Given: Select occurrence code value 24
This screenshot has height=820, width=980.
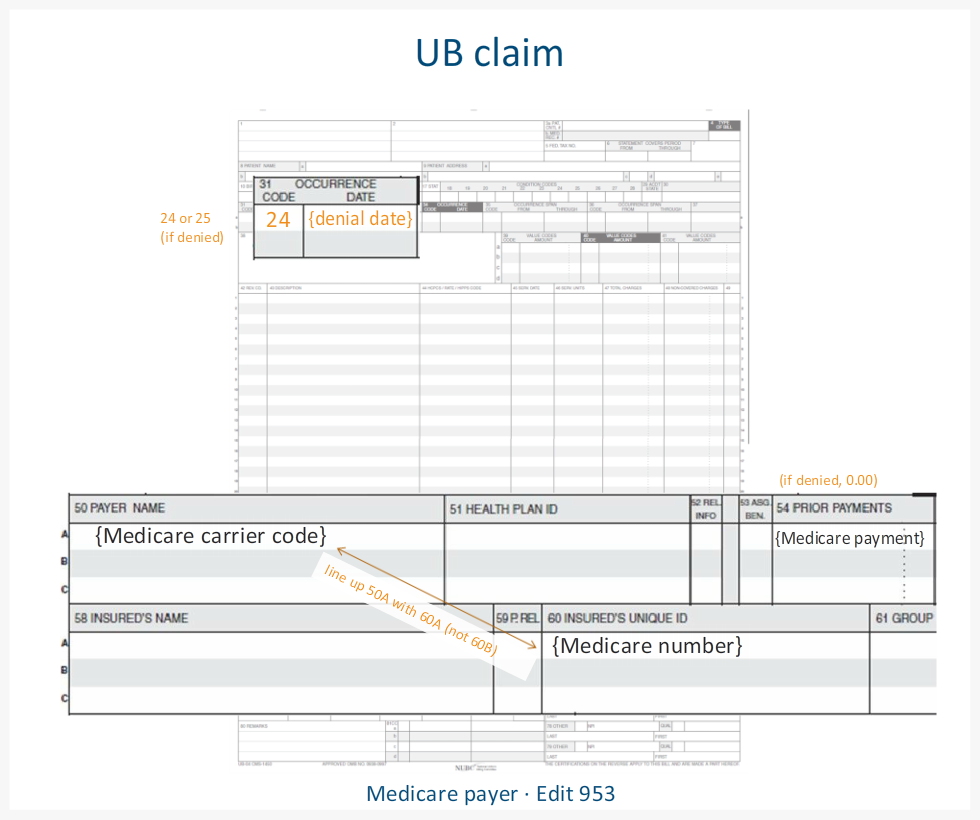Looking at the screenshot, I should coord(278,219).
